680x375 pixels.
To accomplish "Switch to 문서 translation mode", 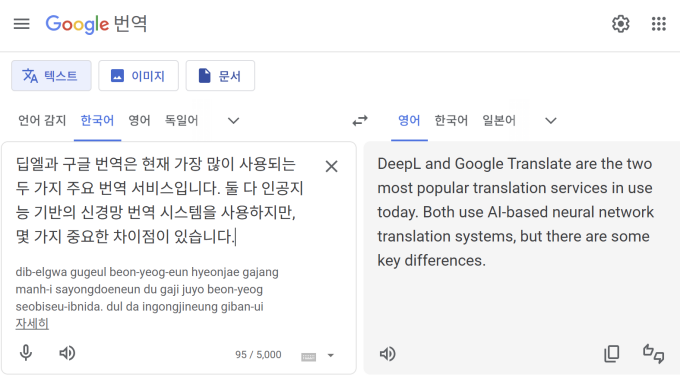I will point(220,76).
